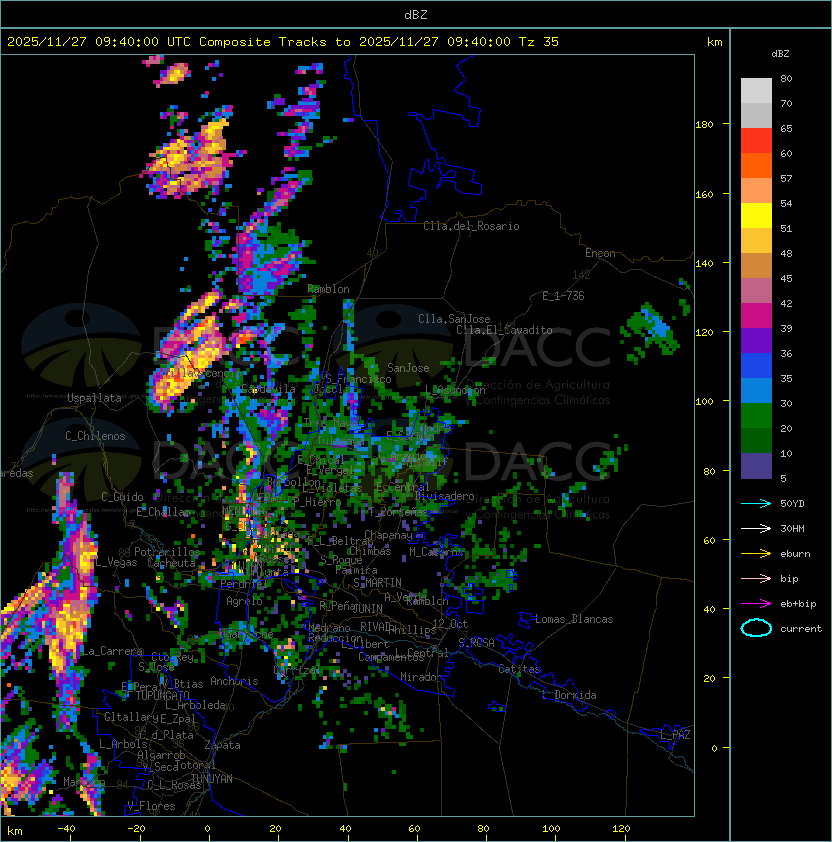Click the 'L_Vegas' map label
832x842 pixels.
click(x=117, y=562)
